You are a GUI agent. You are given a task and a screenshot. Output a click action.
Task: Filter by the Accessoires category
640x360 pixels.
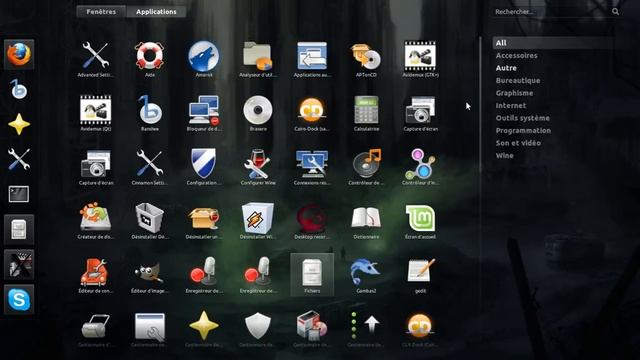point(516,56)
